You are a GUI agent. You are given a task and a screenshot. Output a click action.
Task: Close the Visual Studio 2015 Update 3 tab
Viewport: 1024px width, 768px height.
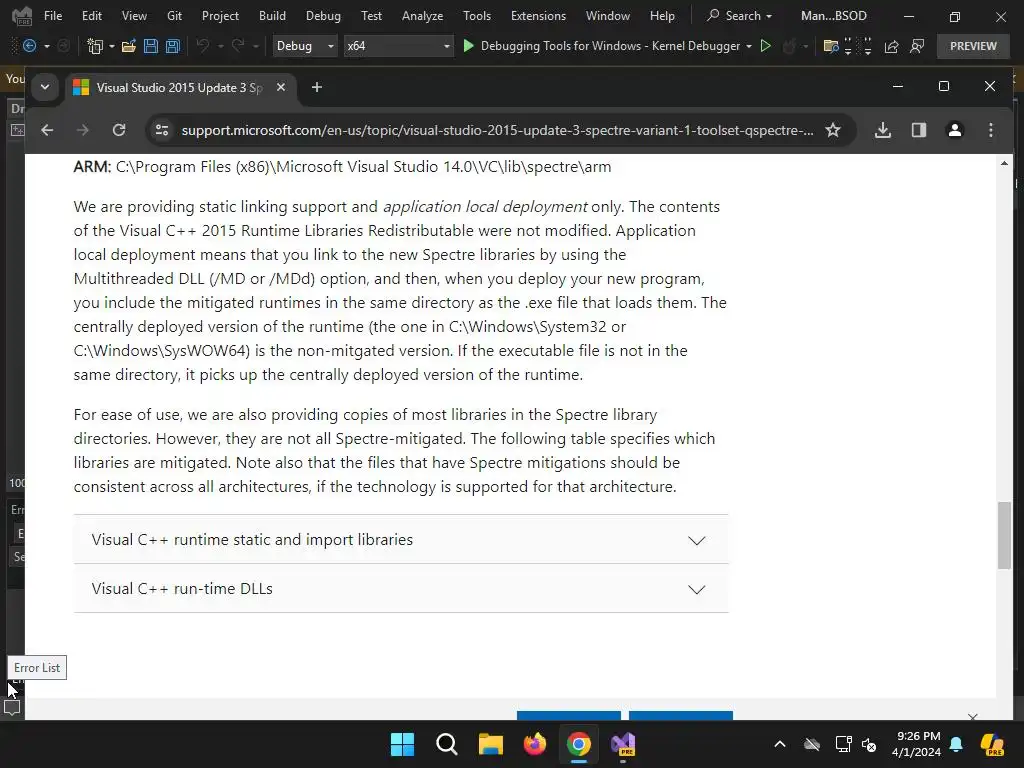(x=281, y=87)
